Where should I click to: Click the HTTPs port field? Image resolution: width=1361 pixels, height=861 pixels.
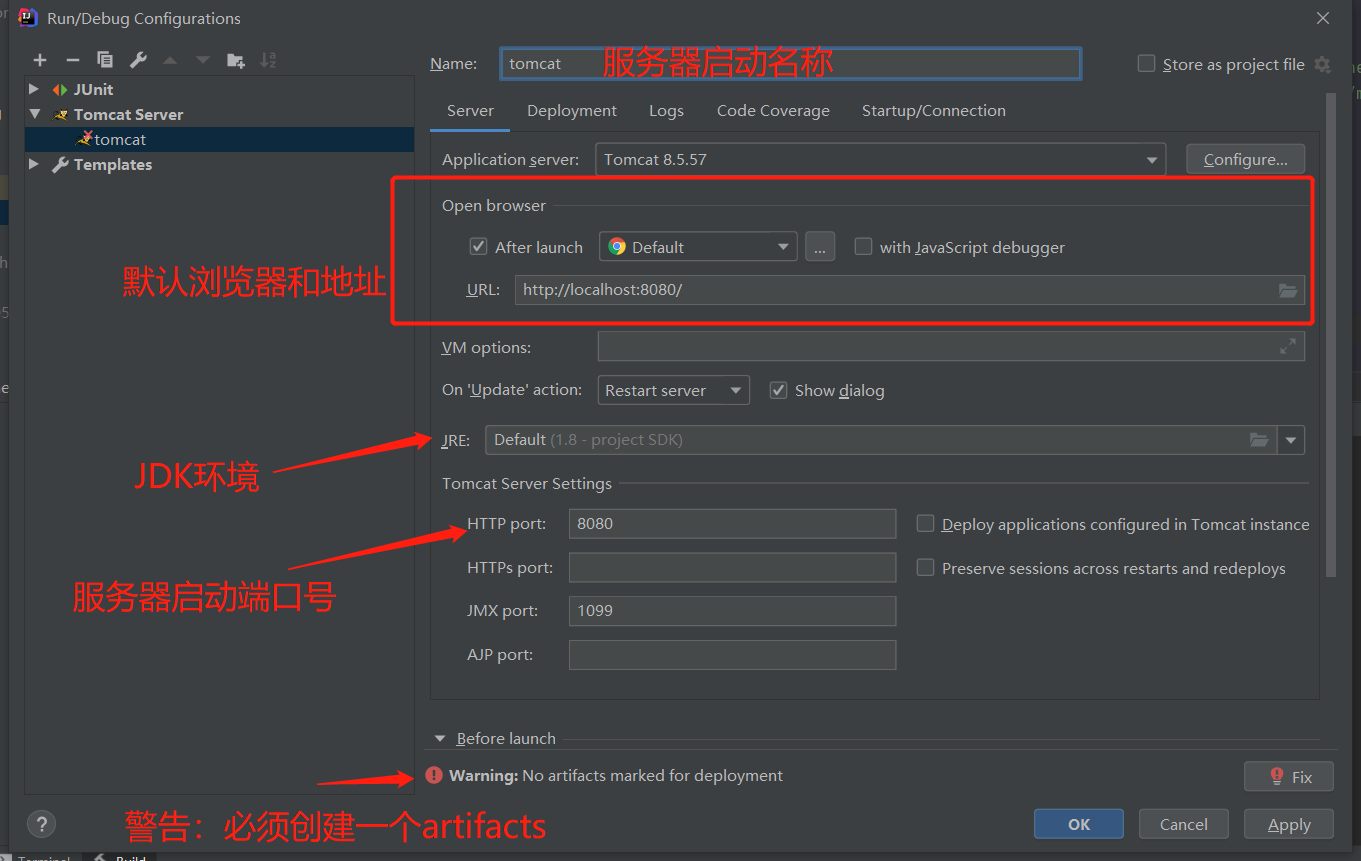(732, 568)
